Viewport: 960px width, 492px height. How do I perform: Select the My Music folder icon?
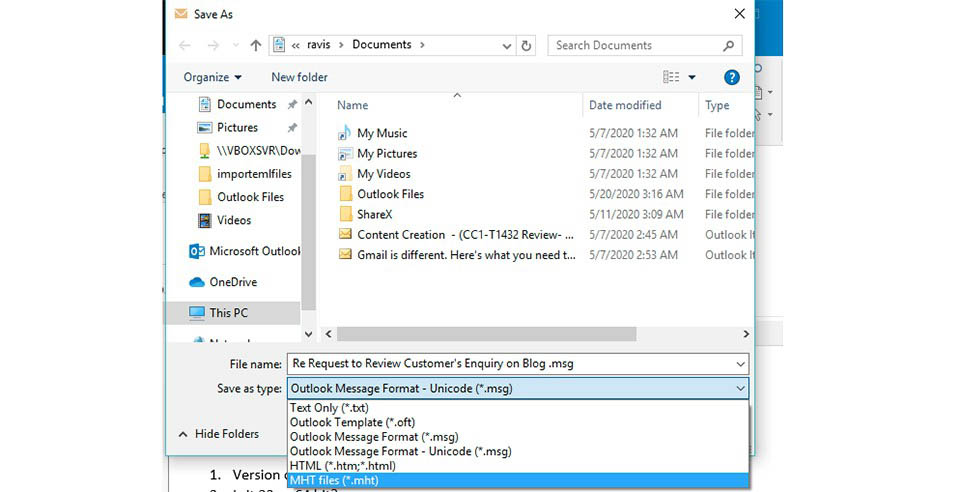coord(345,133)
